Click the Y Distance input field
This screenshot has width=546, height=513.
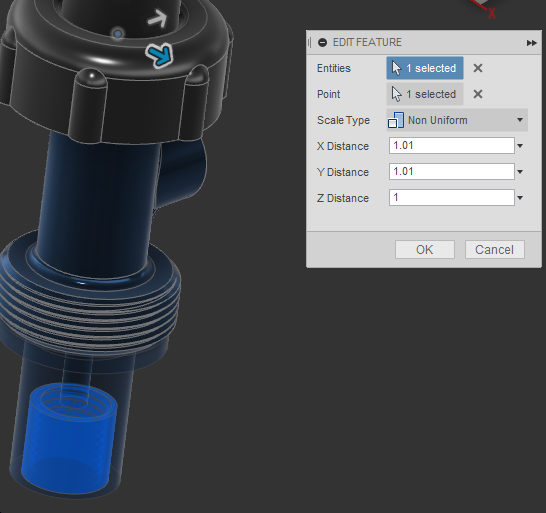[452, 172]
